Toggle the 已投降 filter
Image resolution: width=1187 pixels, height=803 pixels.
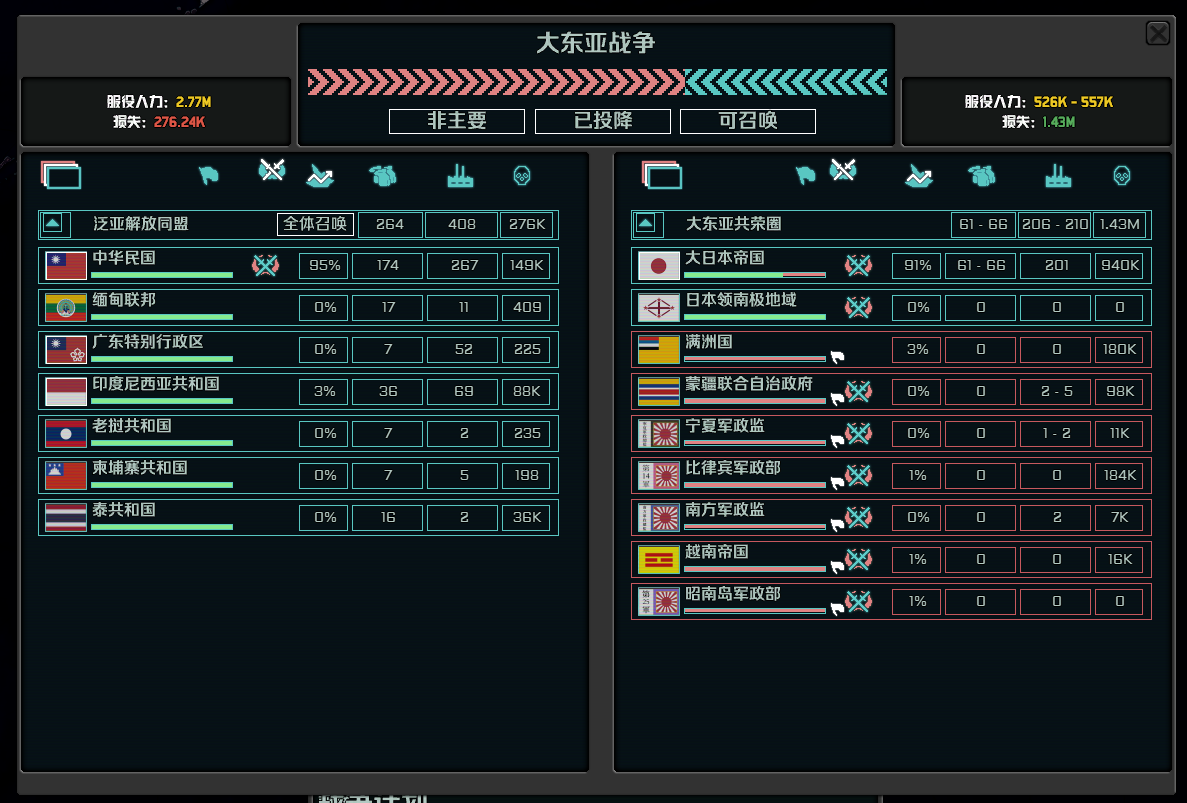[x=603, y=121]
